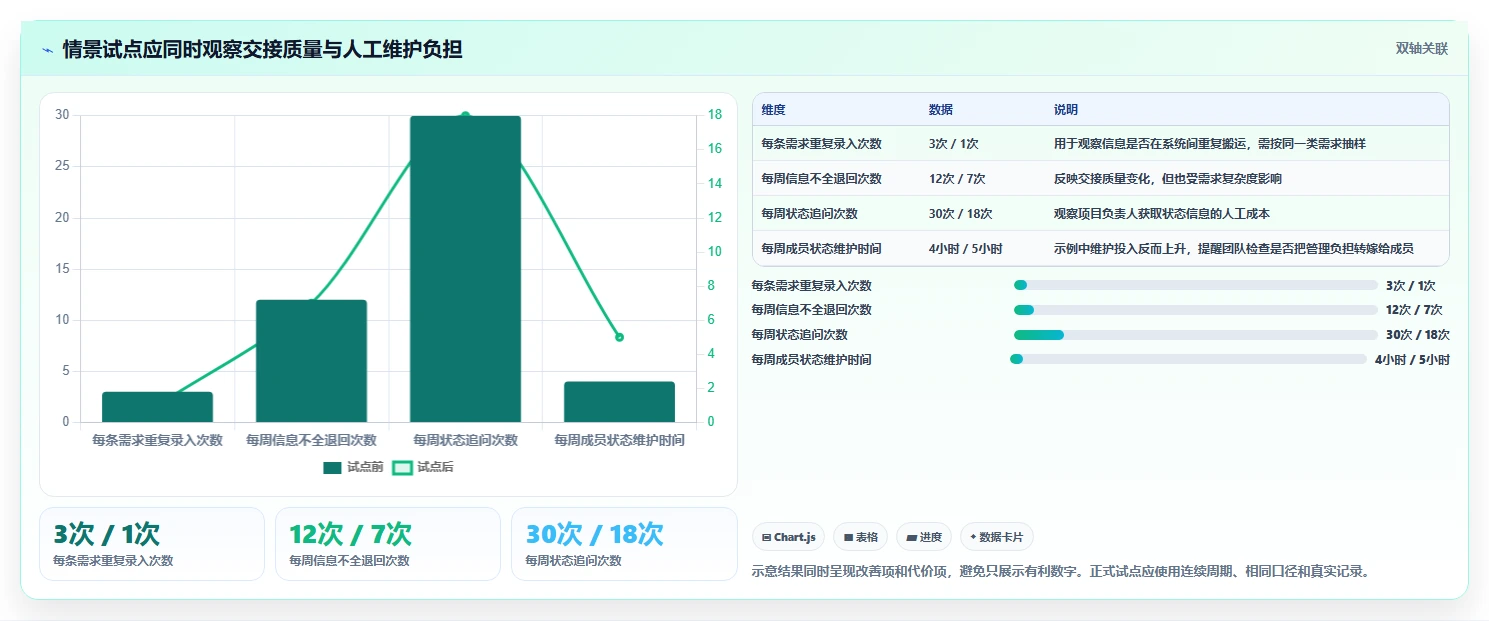
Task: Click the progress bar for 每周成员状态维护时间
Action: pos(1188,359)
